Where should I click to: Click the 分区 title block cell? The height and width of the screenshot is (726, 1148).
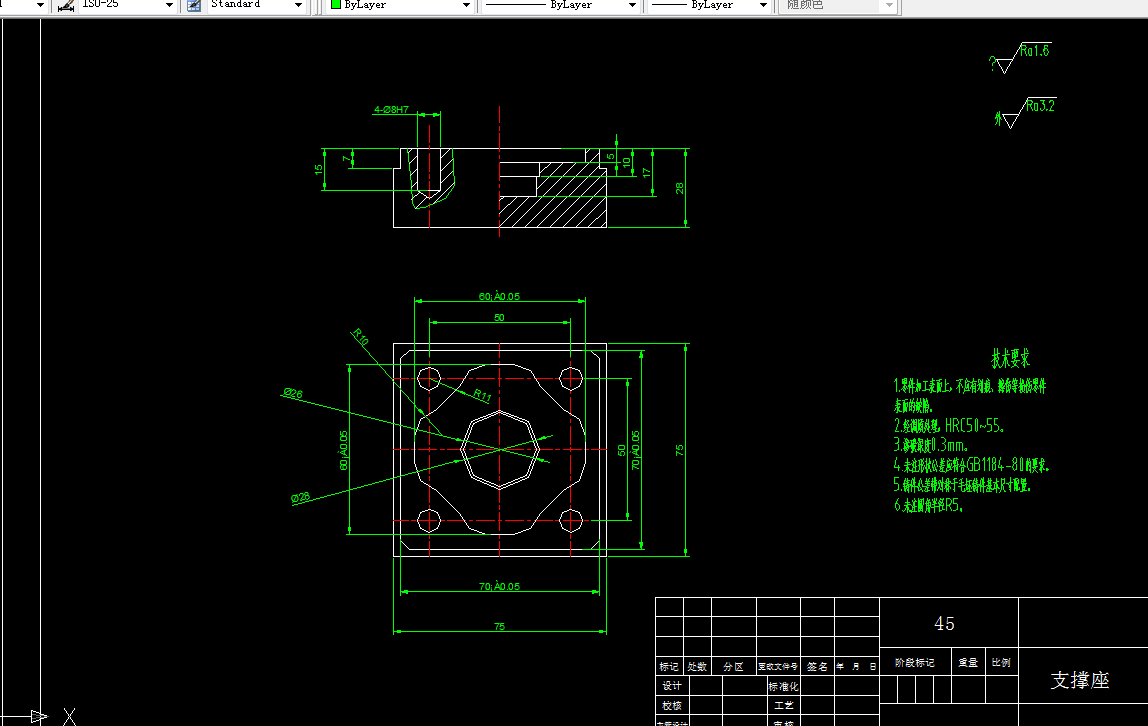click(x=734, y=666)
